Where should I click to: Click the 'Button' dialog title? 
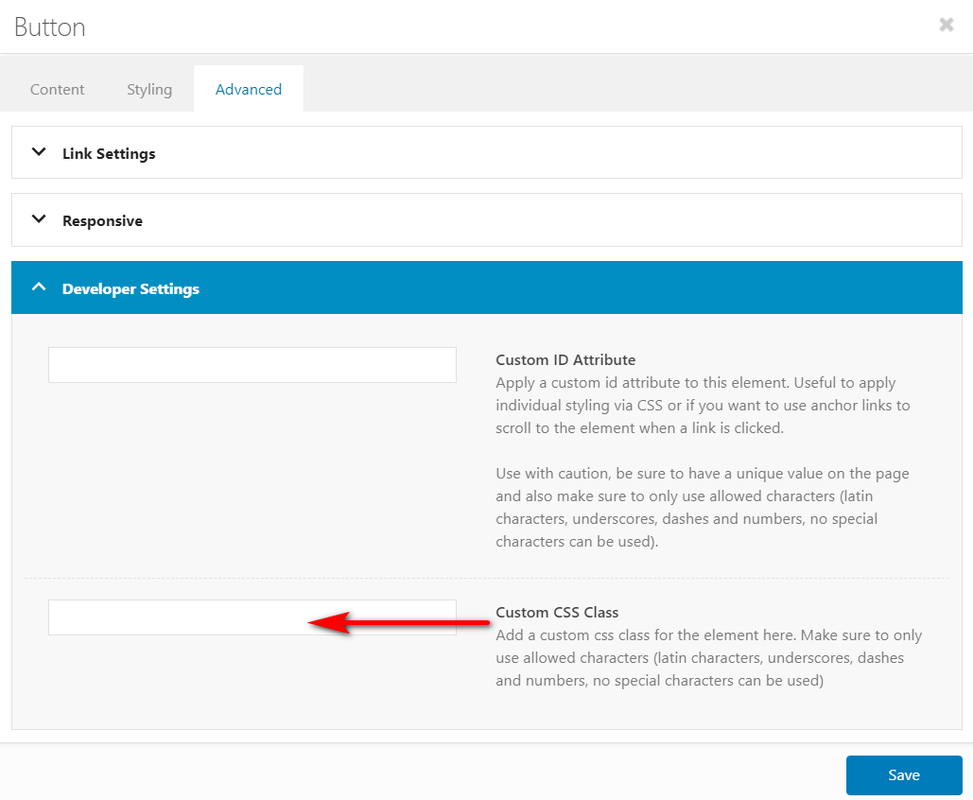coord(50,27)
